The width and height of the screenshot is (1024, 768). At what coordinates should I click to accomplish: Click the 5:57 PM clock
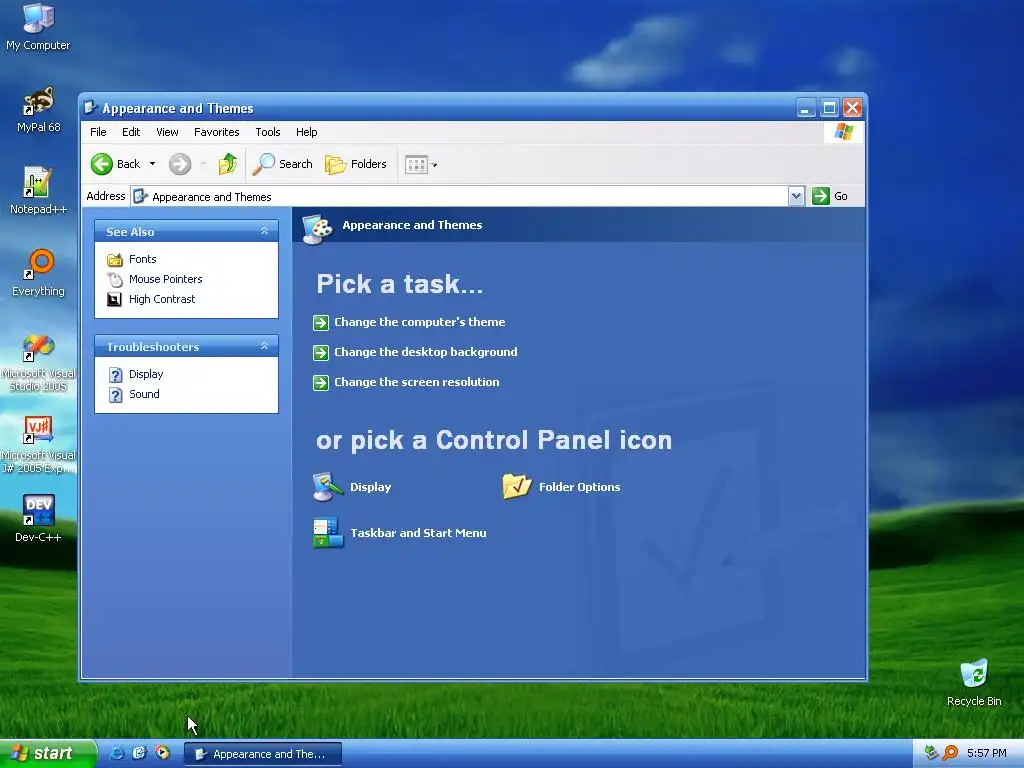point(986,753)
